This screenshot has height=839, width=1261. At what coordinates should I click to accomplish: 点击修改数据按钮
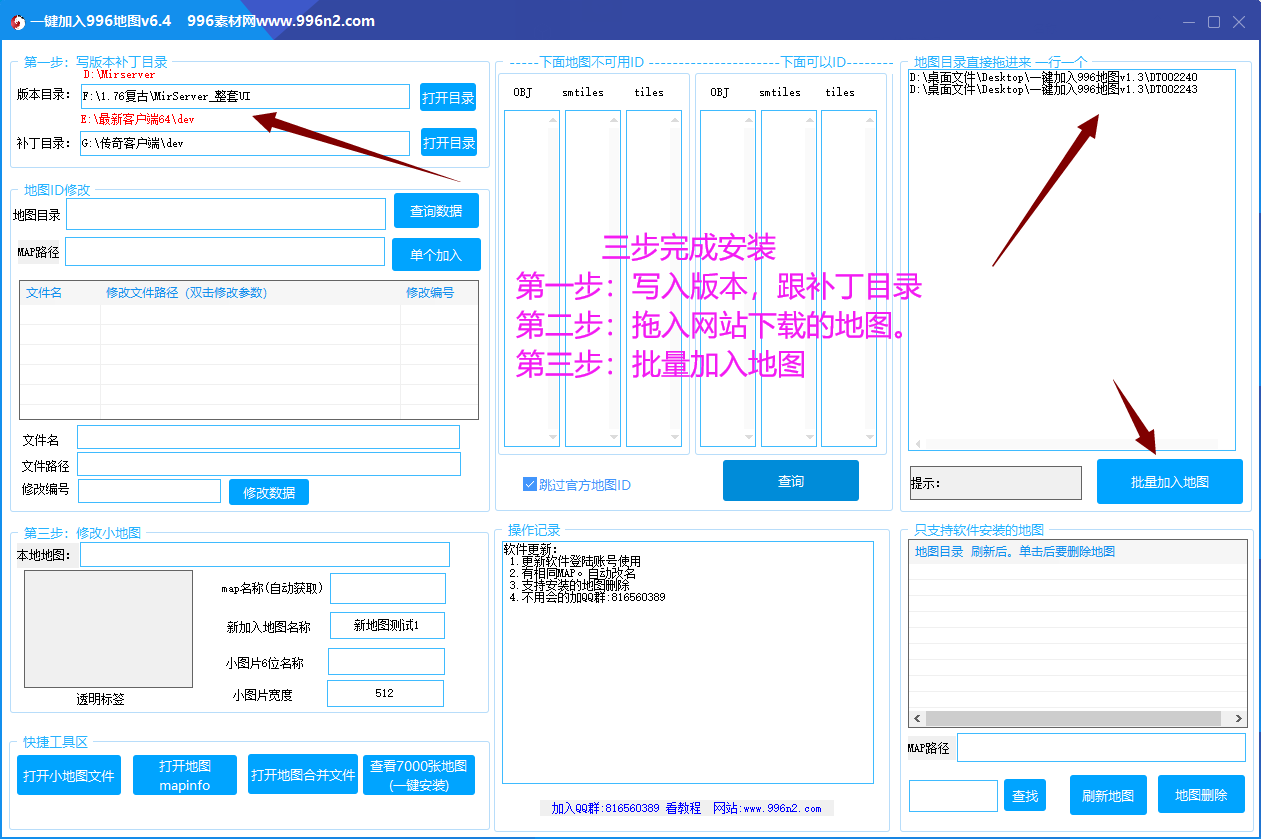pos(268,491)
